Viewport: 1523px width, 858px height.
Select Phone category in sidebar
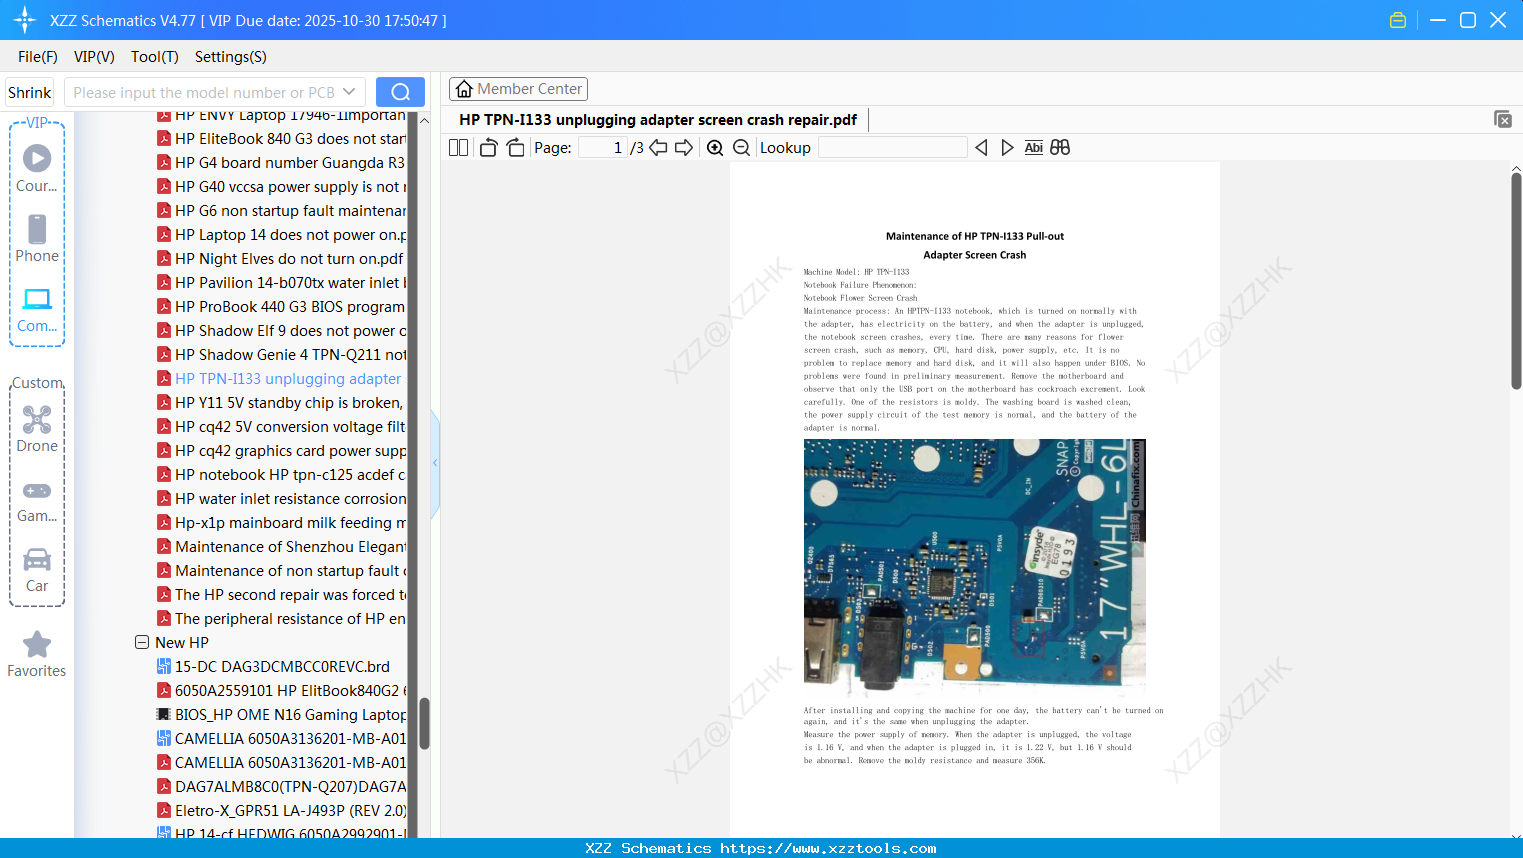point(37,238)
